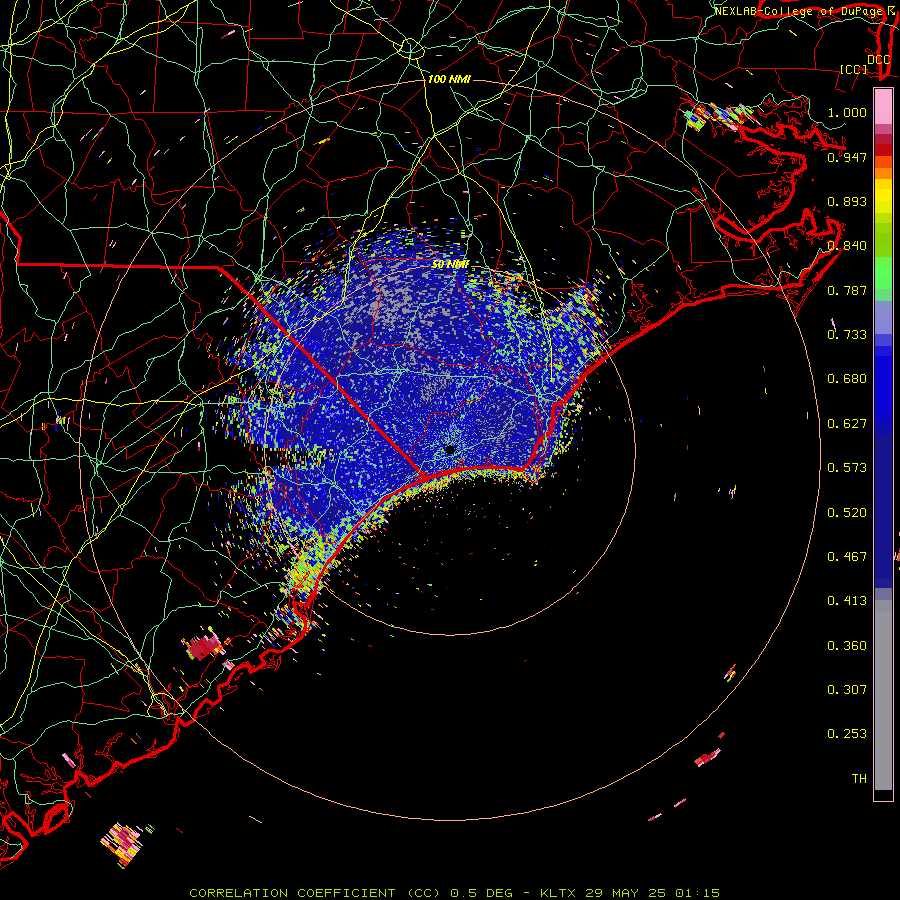This screenshot has height=900, width=900.
Task: Click the CORRELATION COEFFICIENT title text
Action: [x=292, y=893]
